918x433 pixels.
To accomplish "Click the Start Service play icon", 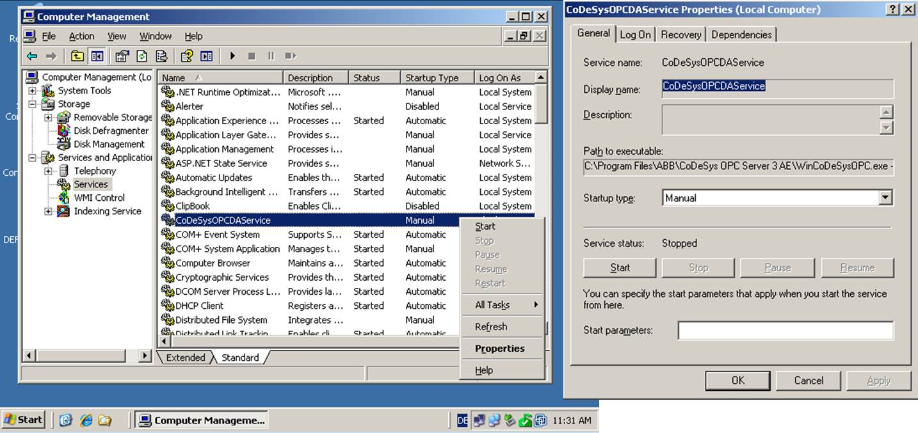I will [232, 56].
